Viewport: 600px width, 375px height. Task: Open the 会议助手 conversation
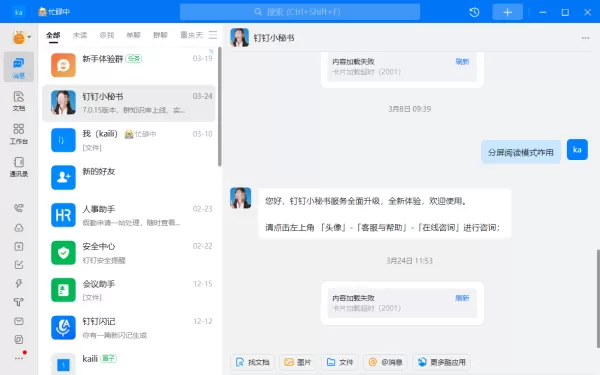[129, 290]
